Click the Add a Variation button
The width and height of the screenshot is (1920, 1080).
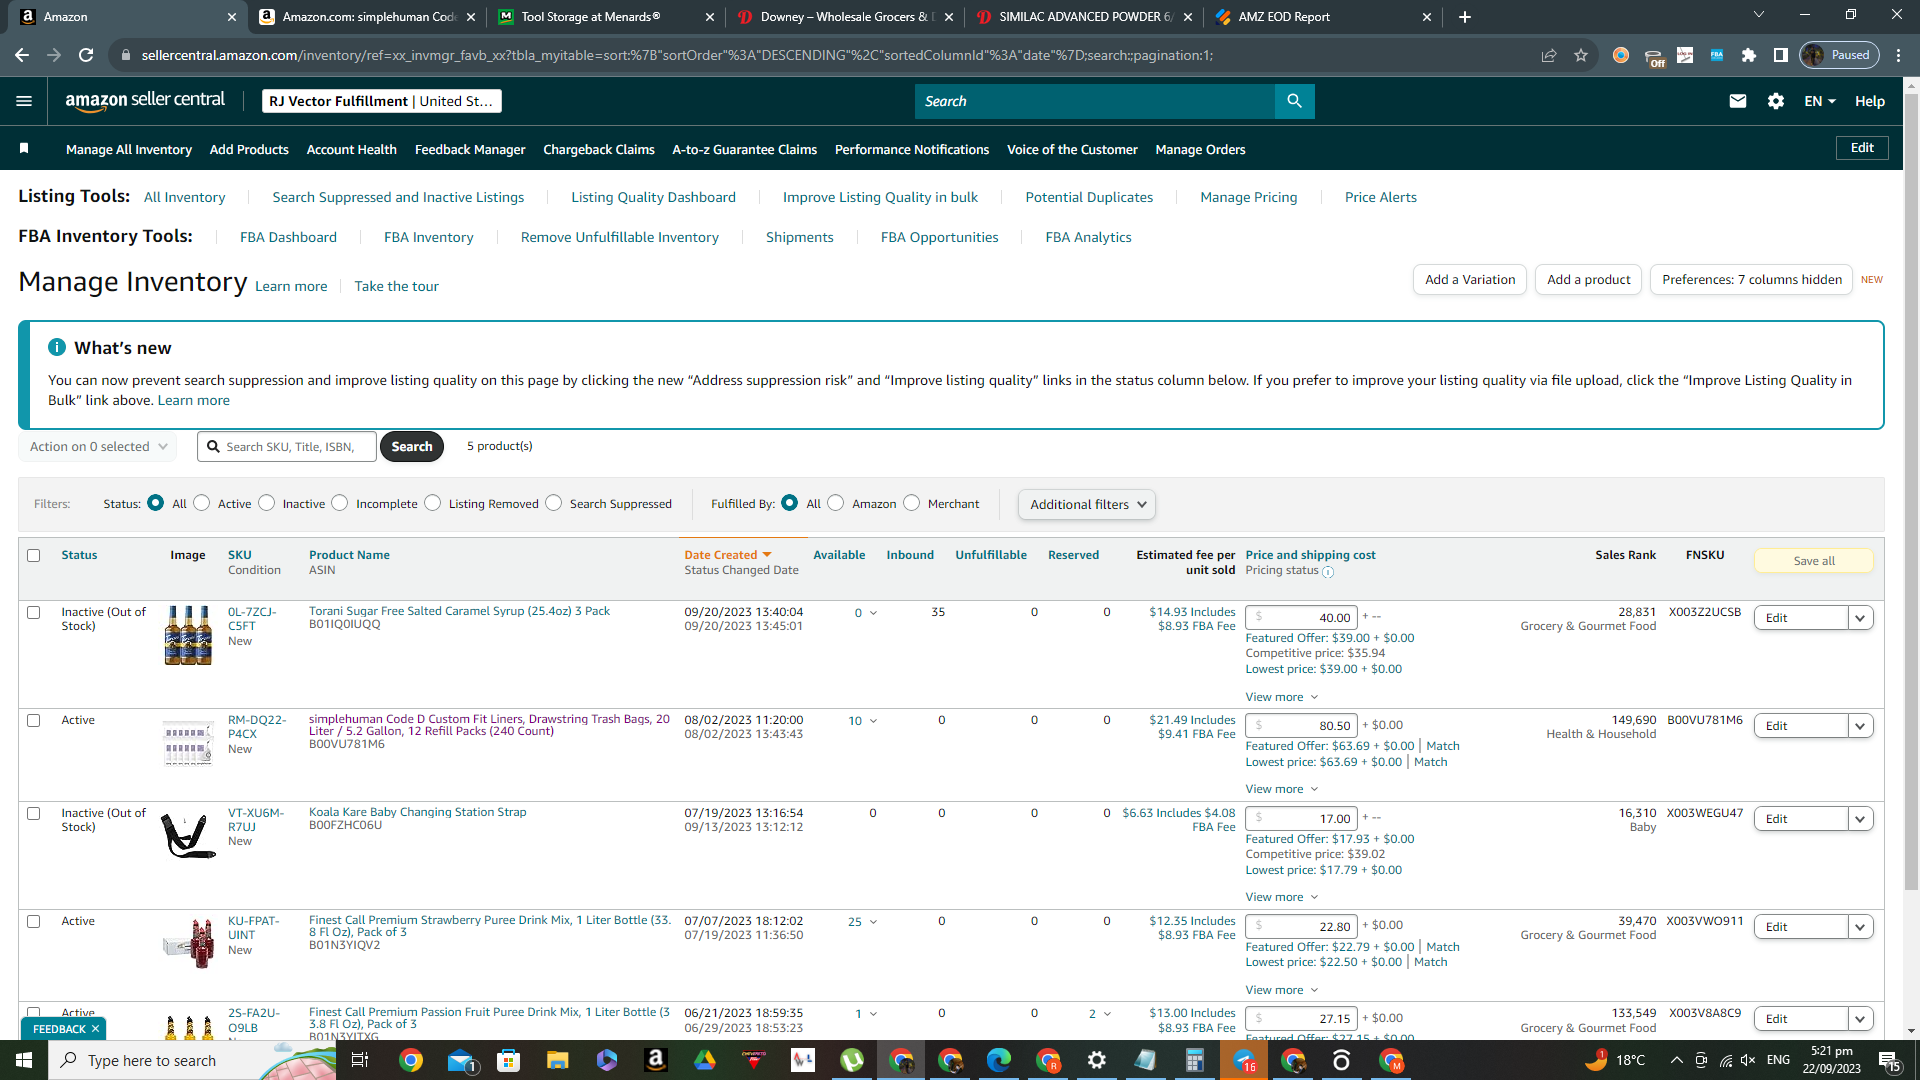[1470, 279]
